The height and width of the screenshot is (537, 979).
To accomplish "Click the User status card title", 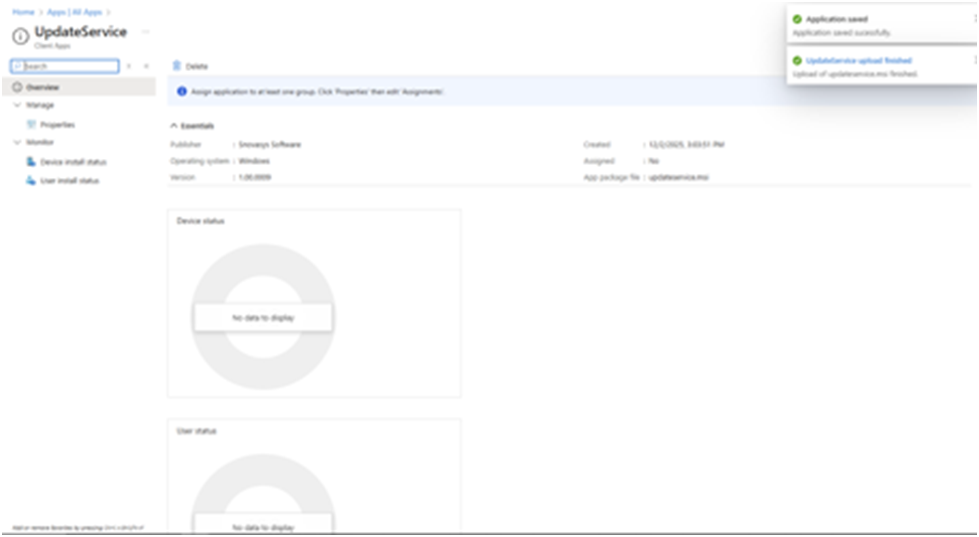I will 197,431.
